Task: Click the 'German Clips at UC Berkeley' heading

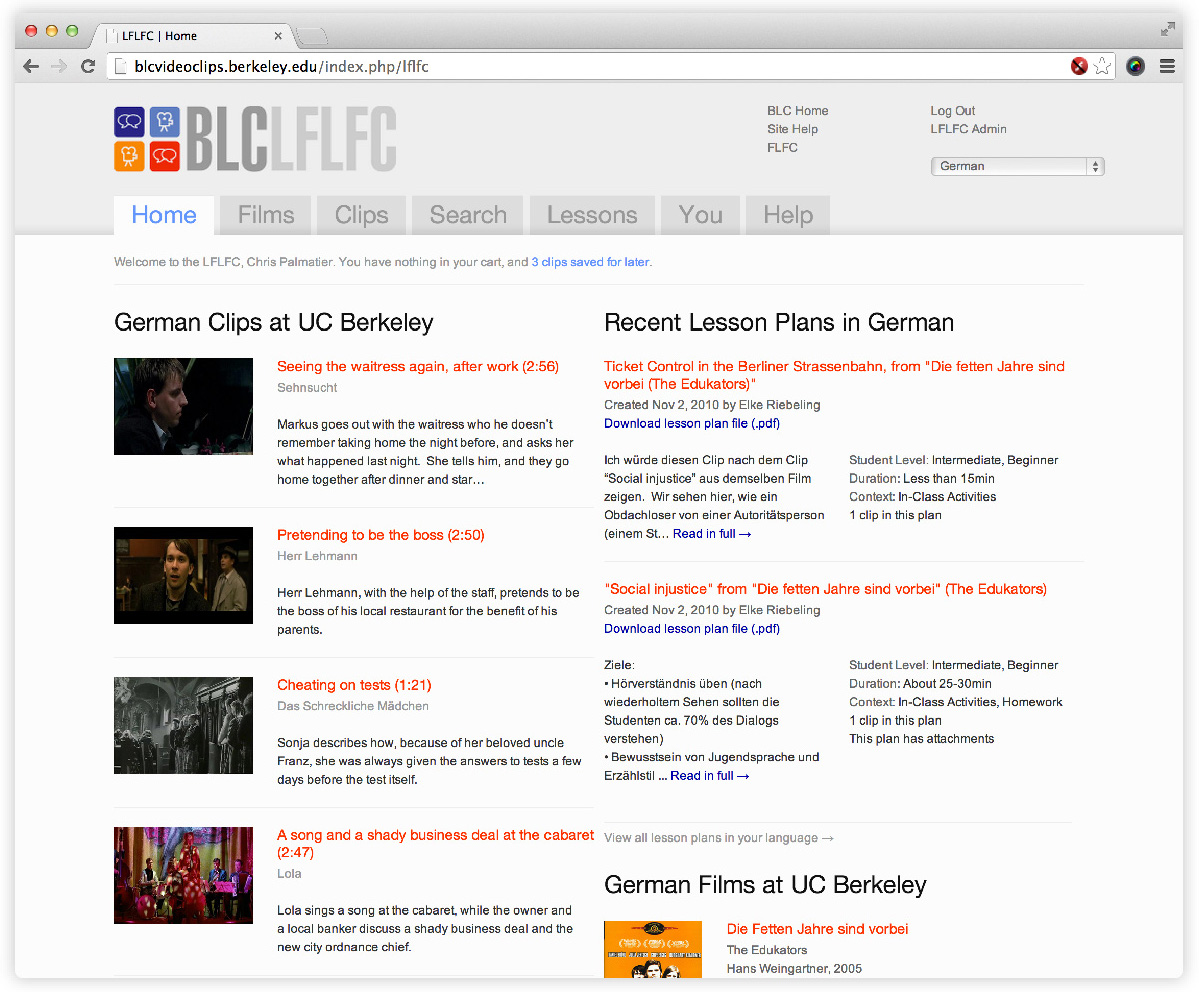Action: tap(274, 323)
